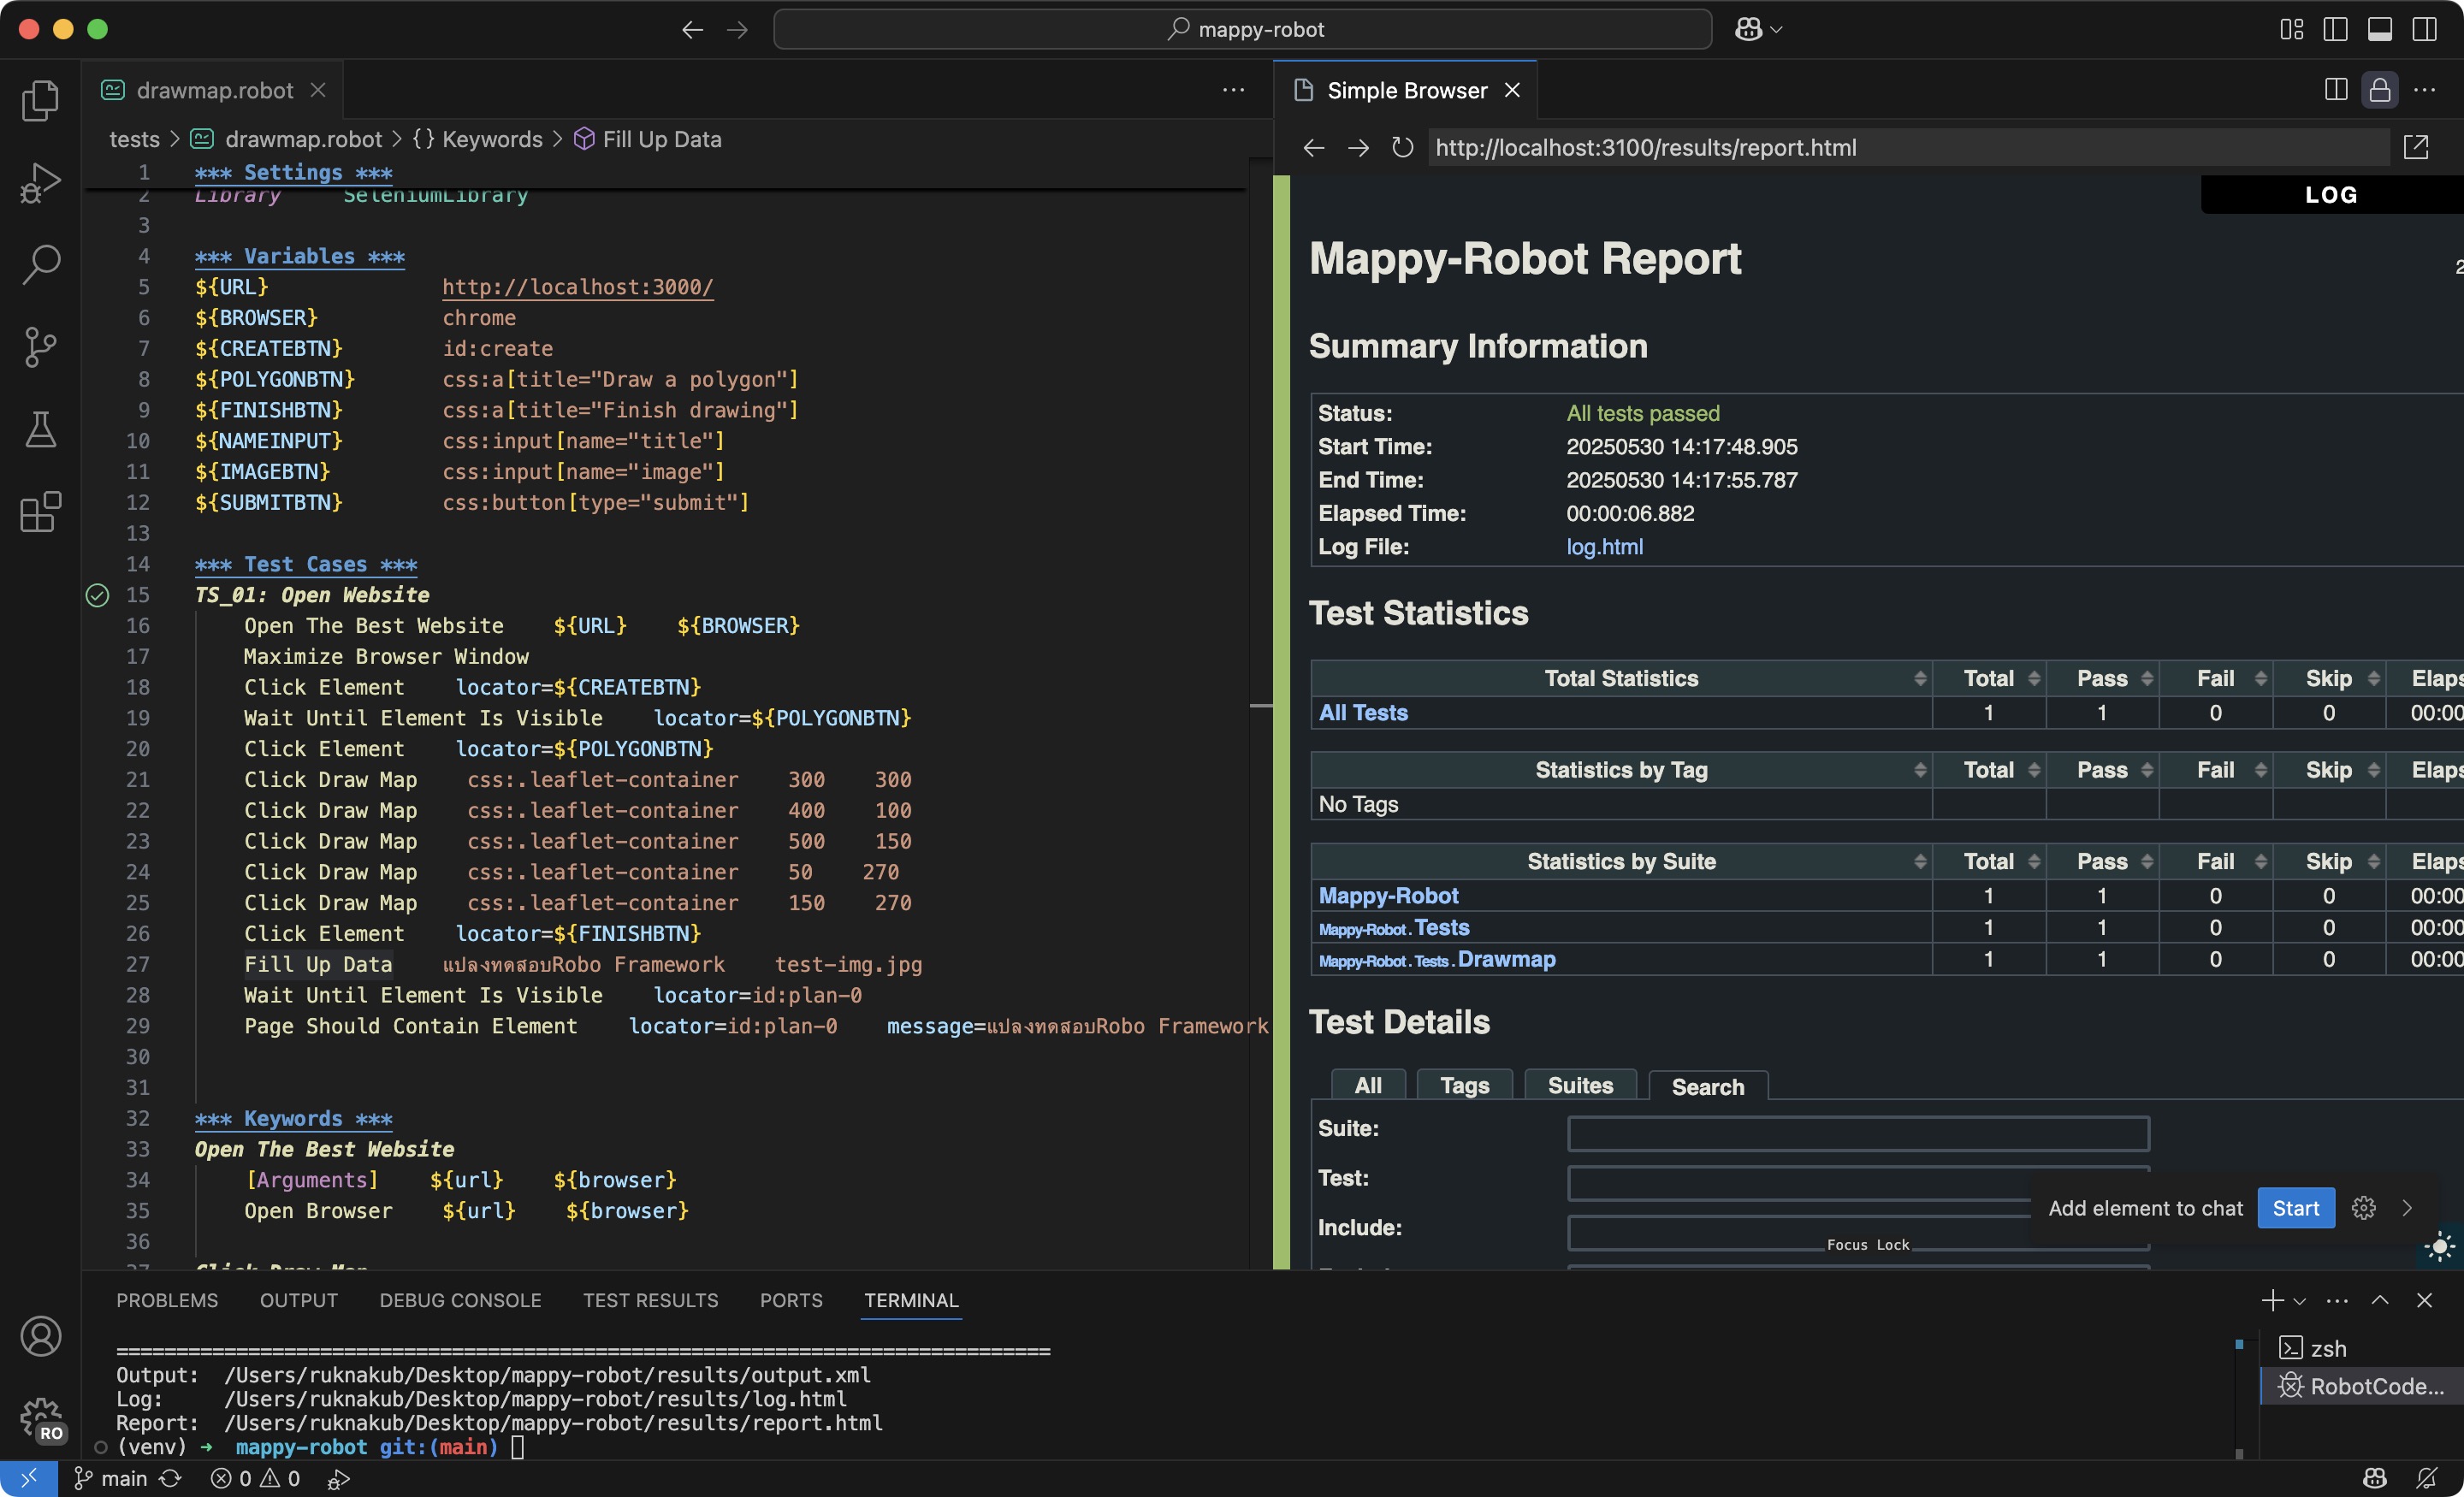Go back in editor navigation history

click(692, 30)
